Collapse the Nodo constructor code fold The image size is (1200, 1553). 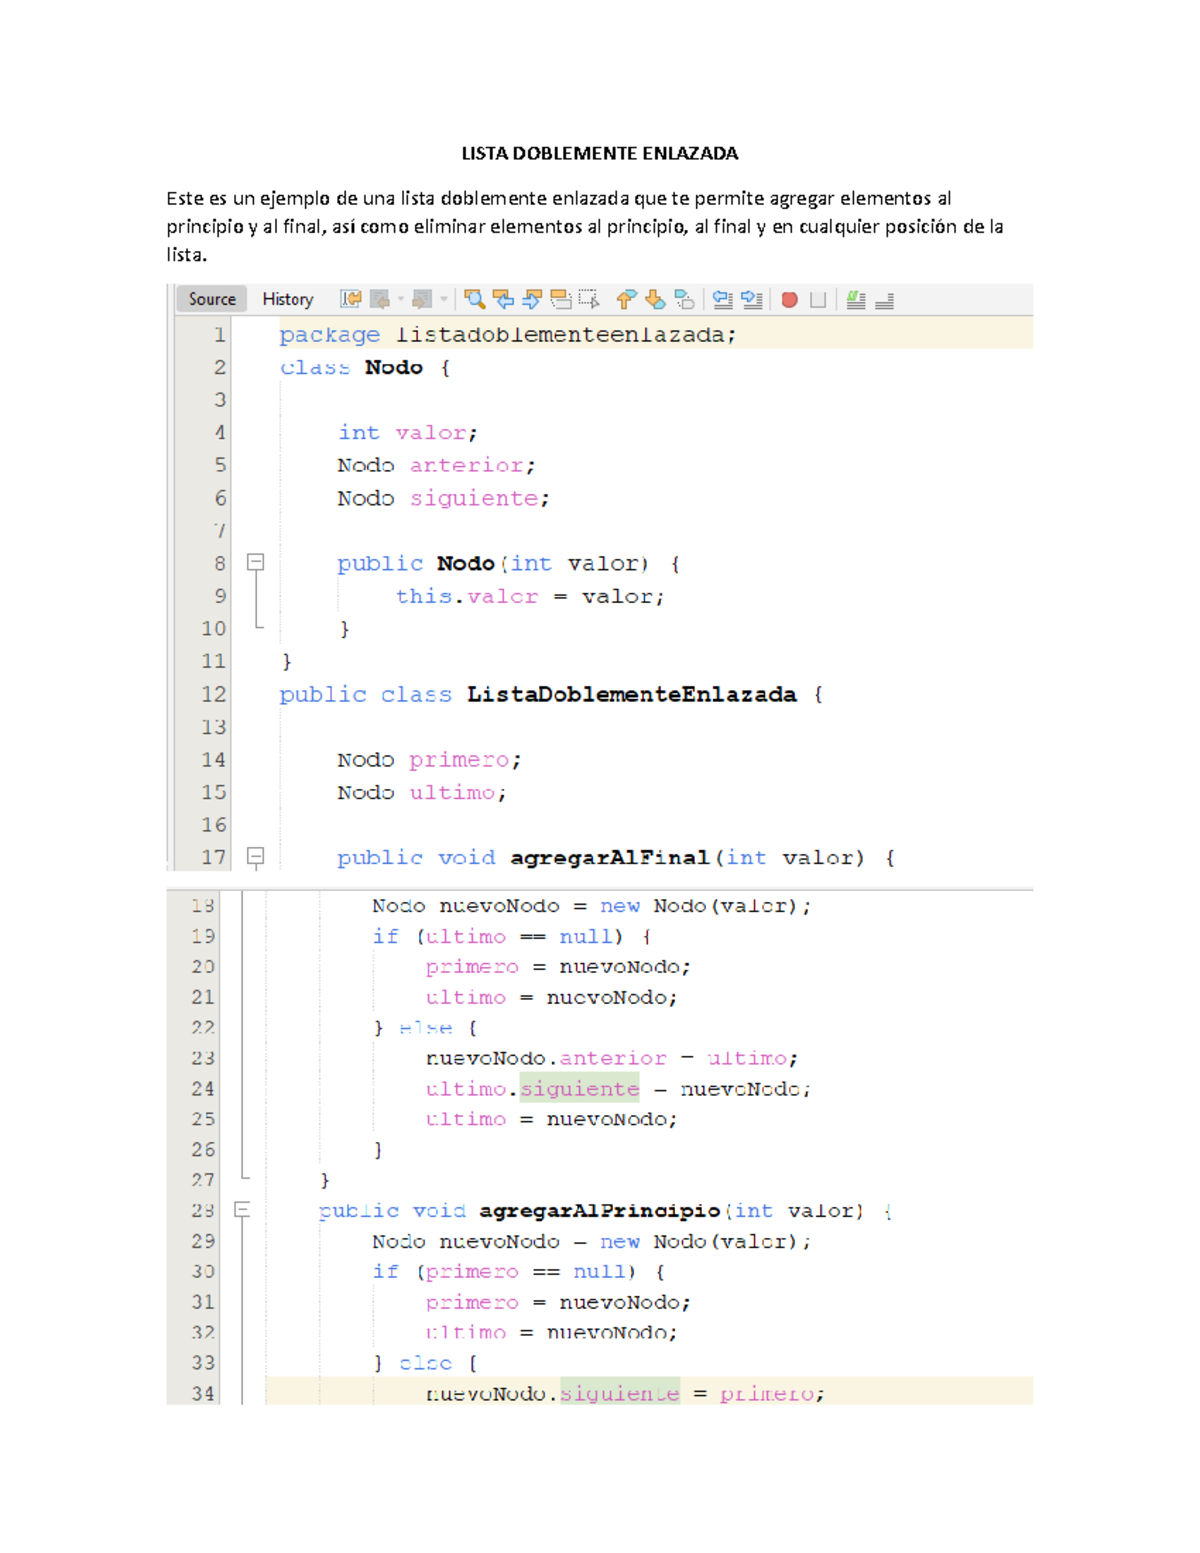(256, 563)
